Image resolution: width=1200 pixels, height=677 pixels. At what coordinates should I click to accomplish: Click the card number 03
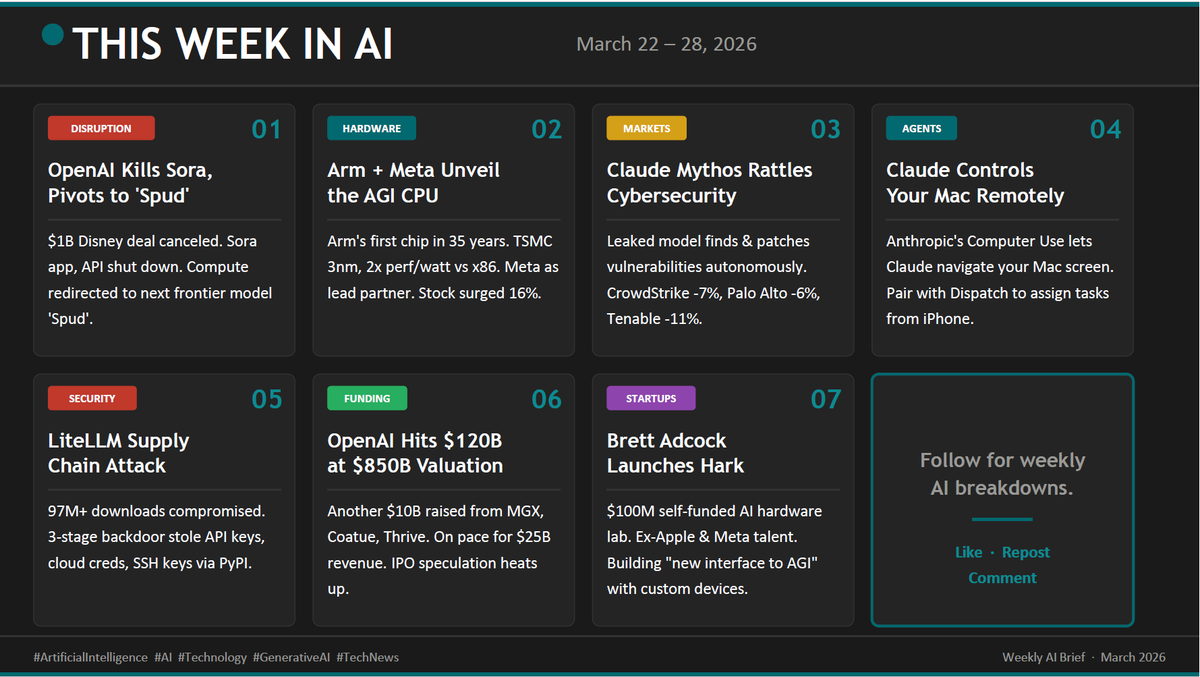point(825,129)
